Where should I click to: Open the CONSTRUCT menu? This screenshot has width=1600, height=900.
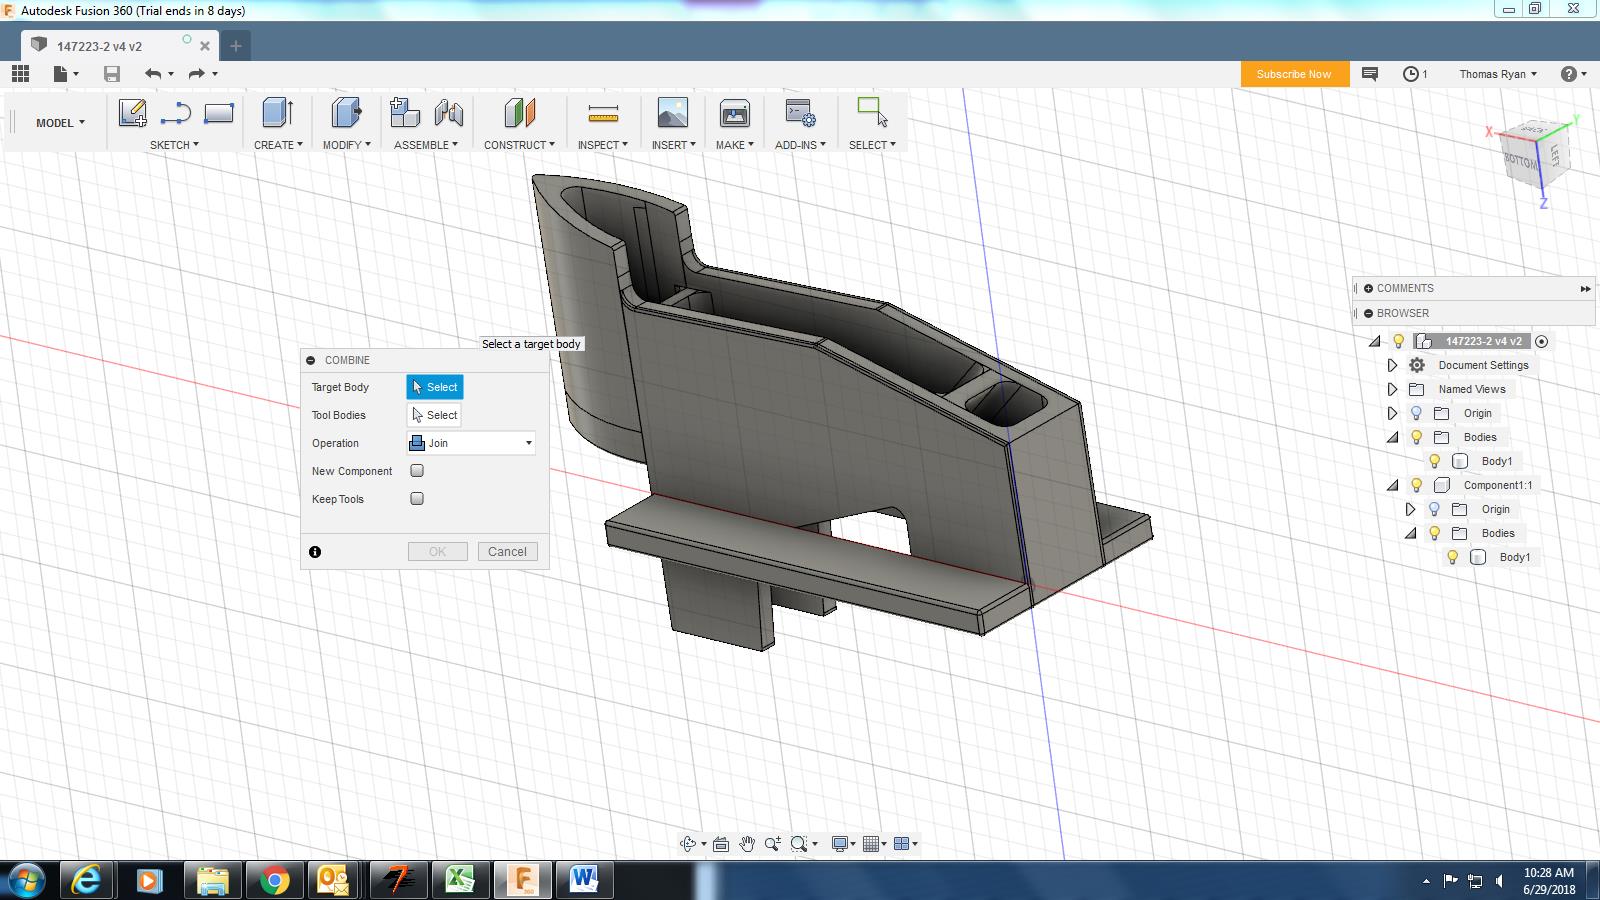518,145
